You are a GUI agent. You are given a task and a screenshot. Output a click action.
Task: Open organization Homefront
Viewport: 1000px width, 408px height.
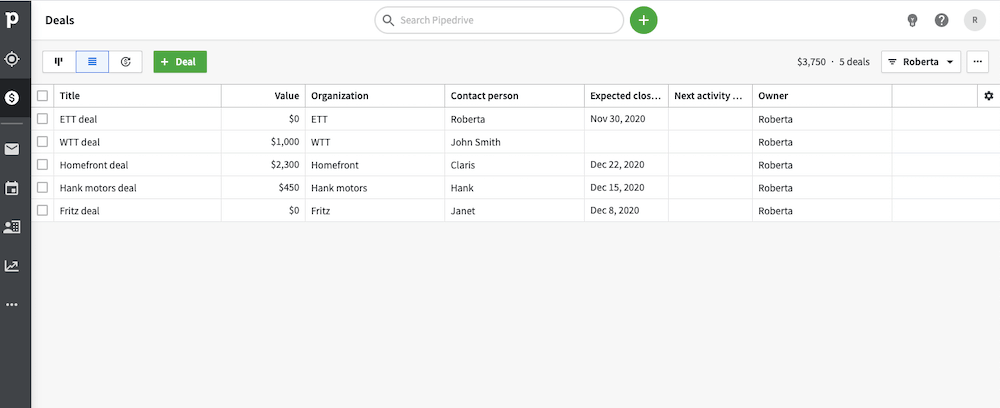(x=335, y=165)
